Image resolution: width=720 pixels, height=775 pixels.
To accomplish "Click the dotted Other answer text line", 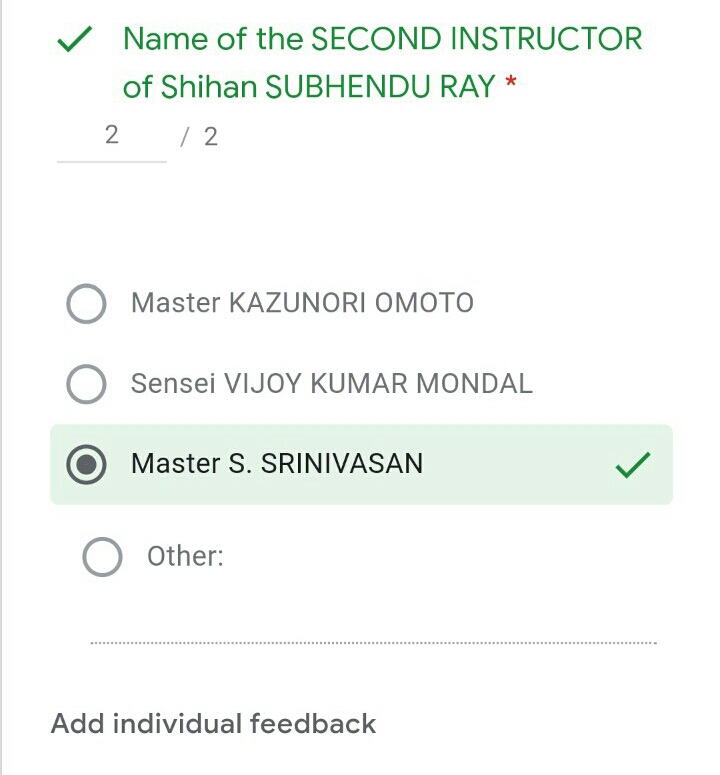I will pyautogui.click(x=373, y=642).
